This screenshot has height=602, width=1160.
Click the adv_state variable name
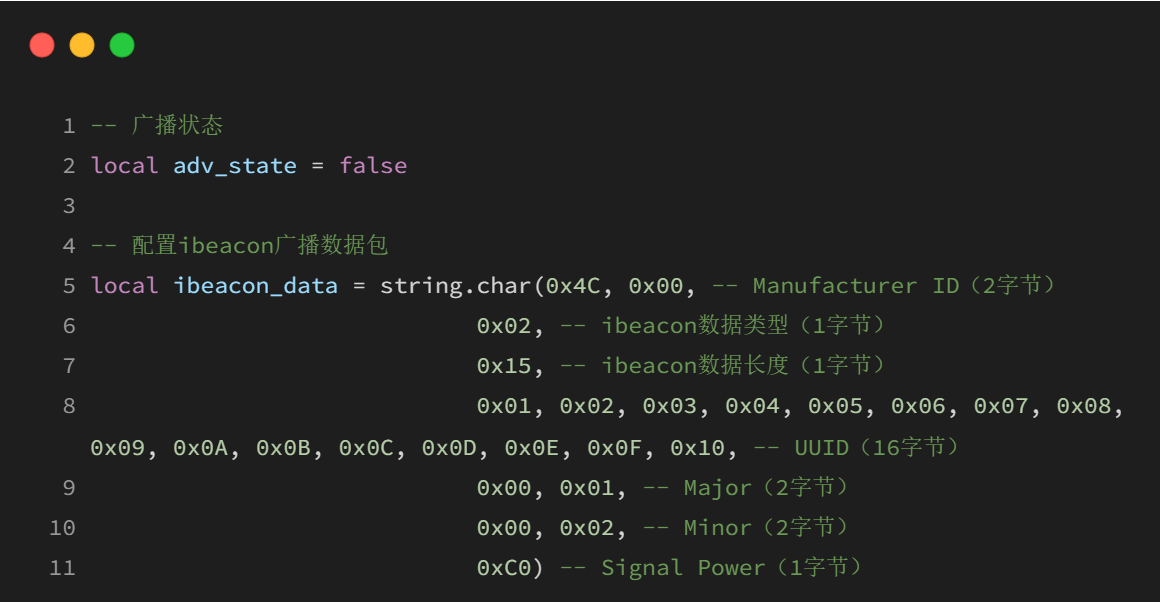point(235,166)
